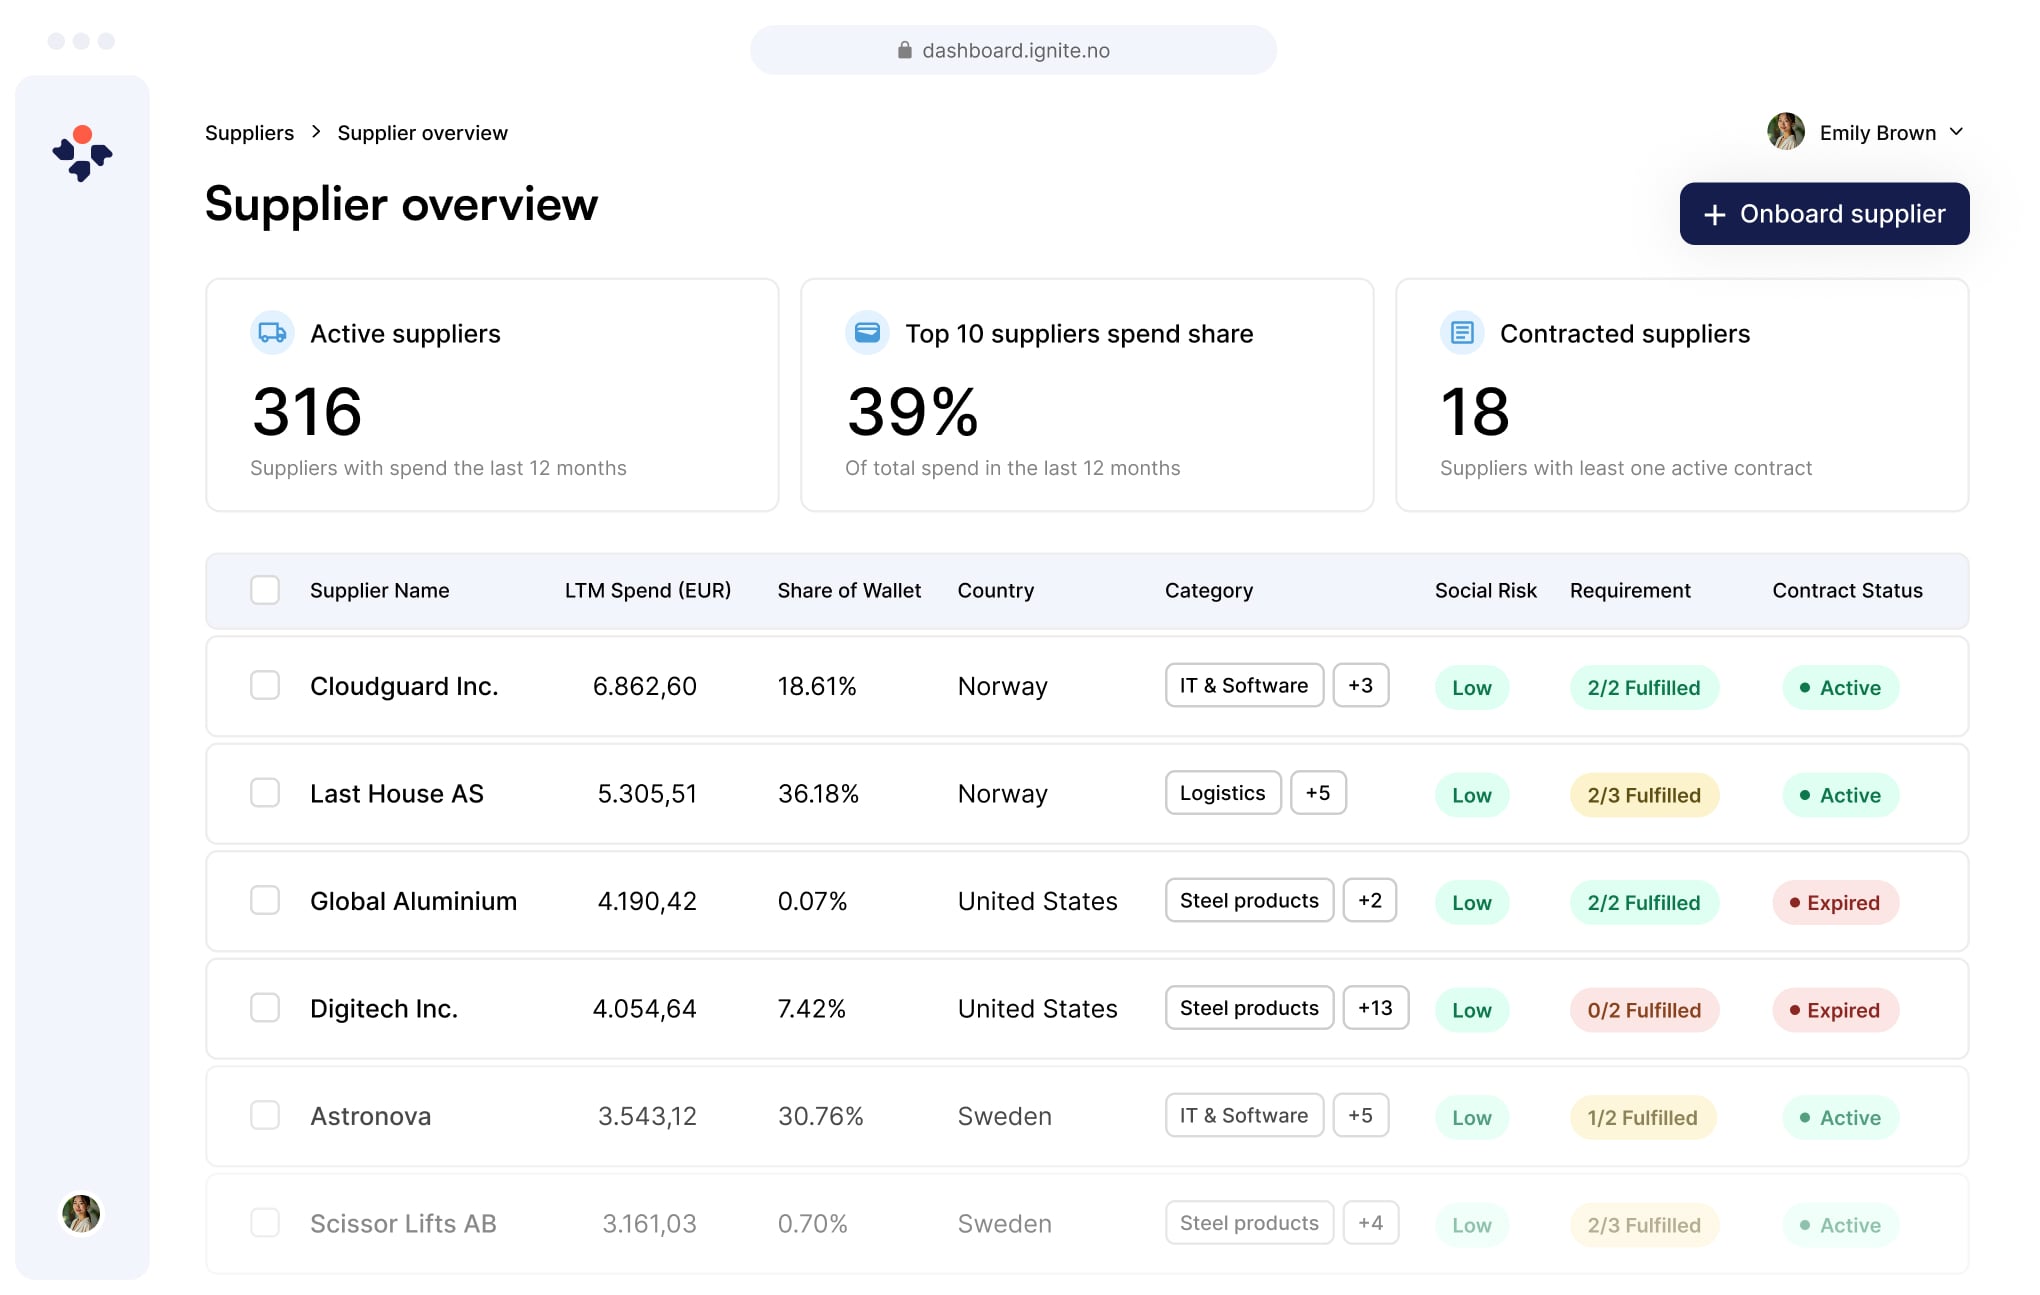This screenshot has height=1295, width=2040.
Task: Click the lock icon in address bar
Action: pyautogui.click(x=904, y=50)
